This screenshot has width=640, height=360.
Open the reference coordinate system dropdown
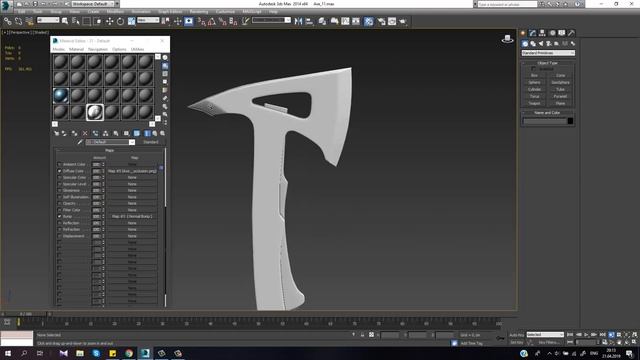coord(148,20)
